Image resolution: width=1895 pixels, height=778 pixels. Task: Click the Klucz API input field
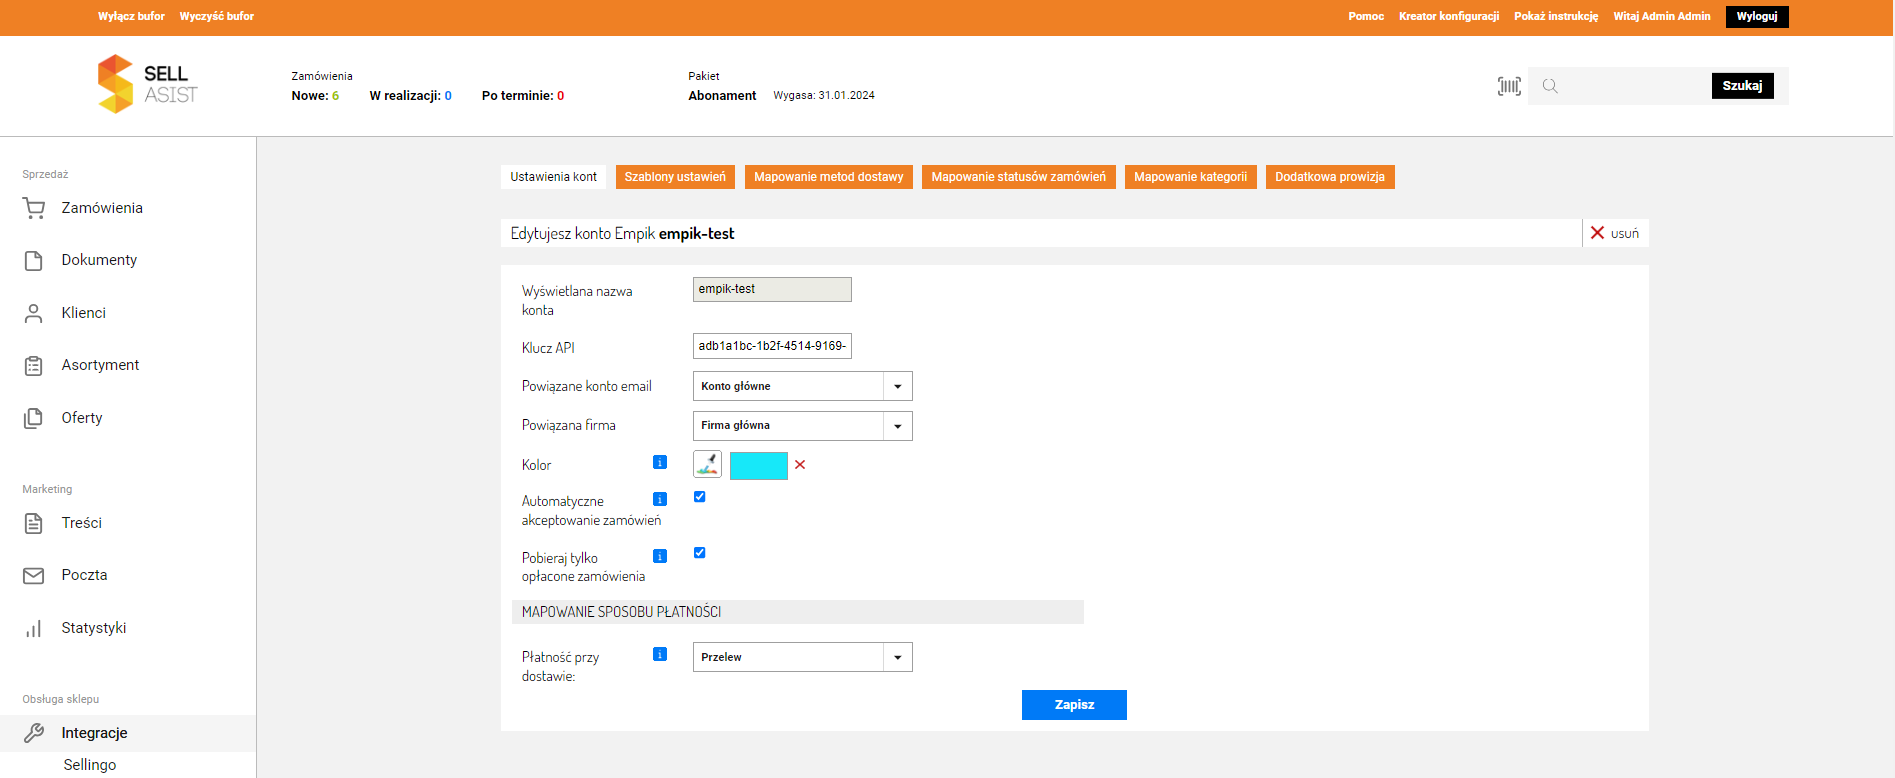(x=772, y=346)
